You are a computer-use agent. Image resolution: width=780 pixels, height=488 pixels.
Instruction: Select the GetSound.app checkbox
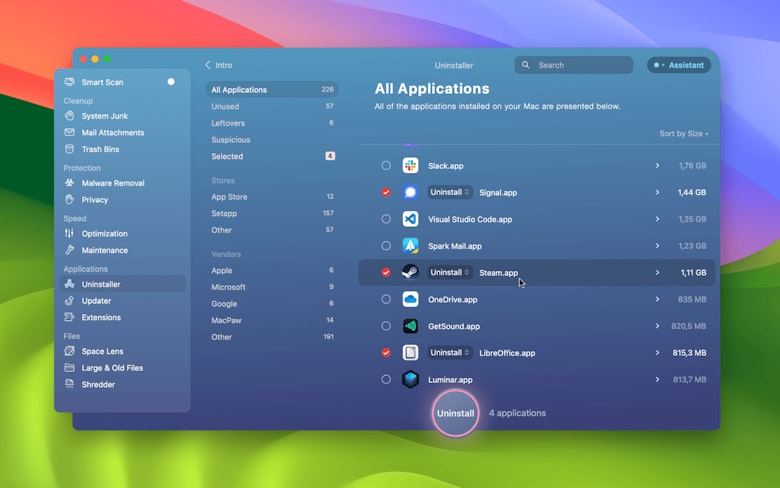(x=386, y=326)
